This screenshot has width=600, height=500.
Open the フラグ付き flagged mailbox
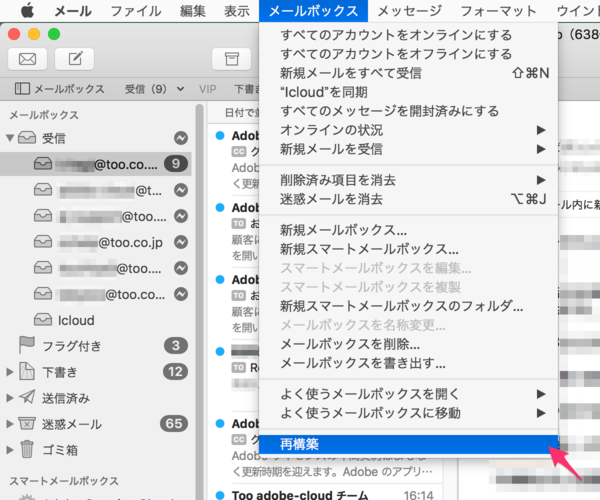pyautogui.click(x=71, y=346)
